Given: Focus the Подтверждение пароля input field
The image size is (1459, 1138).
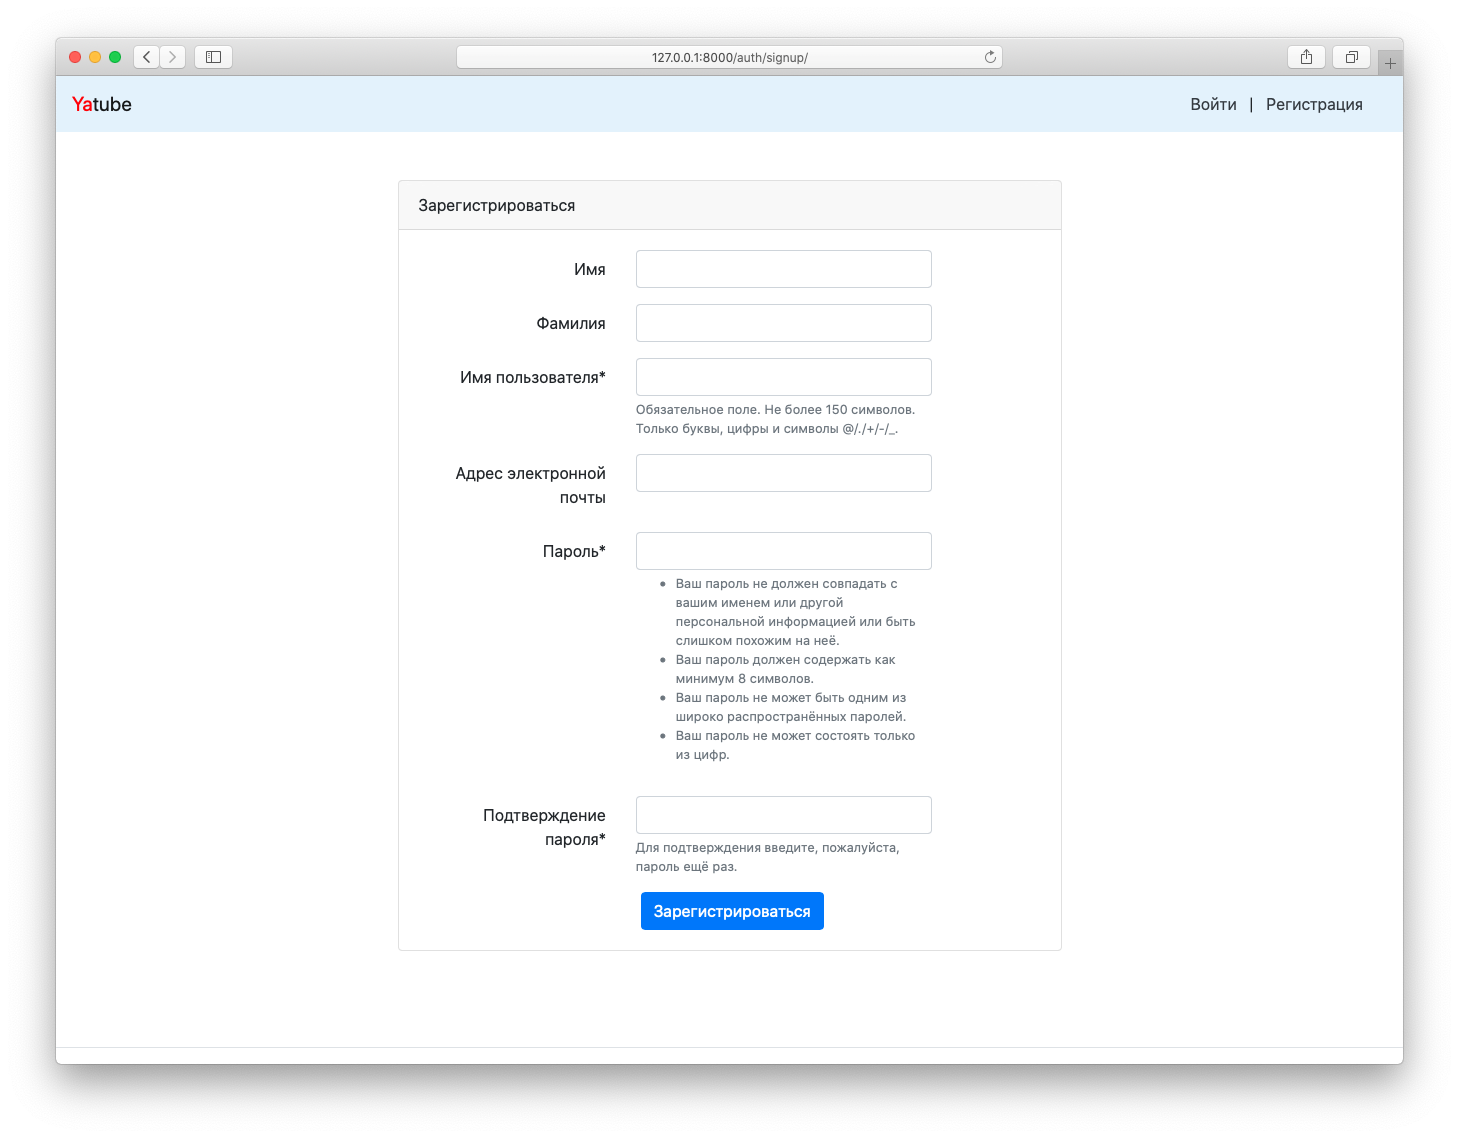Looking at the screenshot, I should pos(784,815).
